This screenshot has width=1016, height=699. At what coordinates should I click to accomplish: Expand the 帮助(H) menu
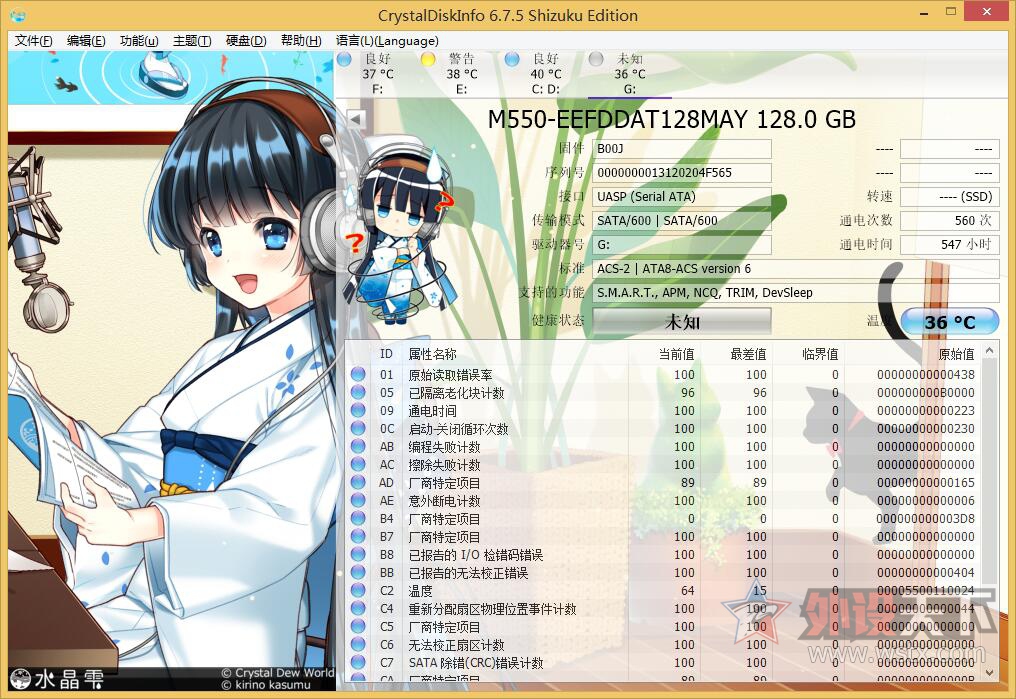click(x=301, y=41)
